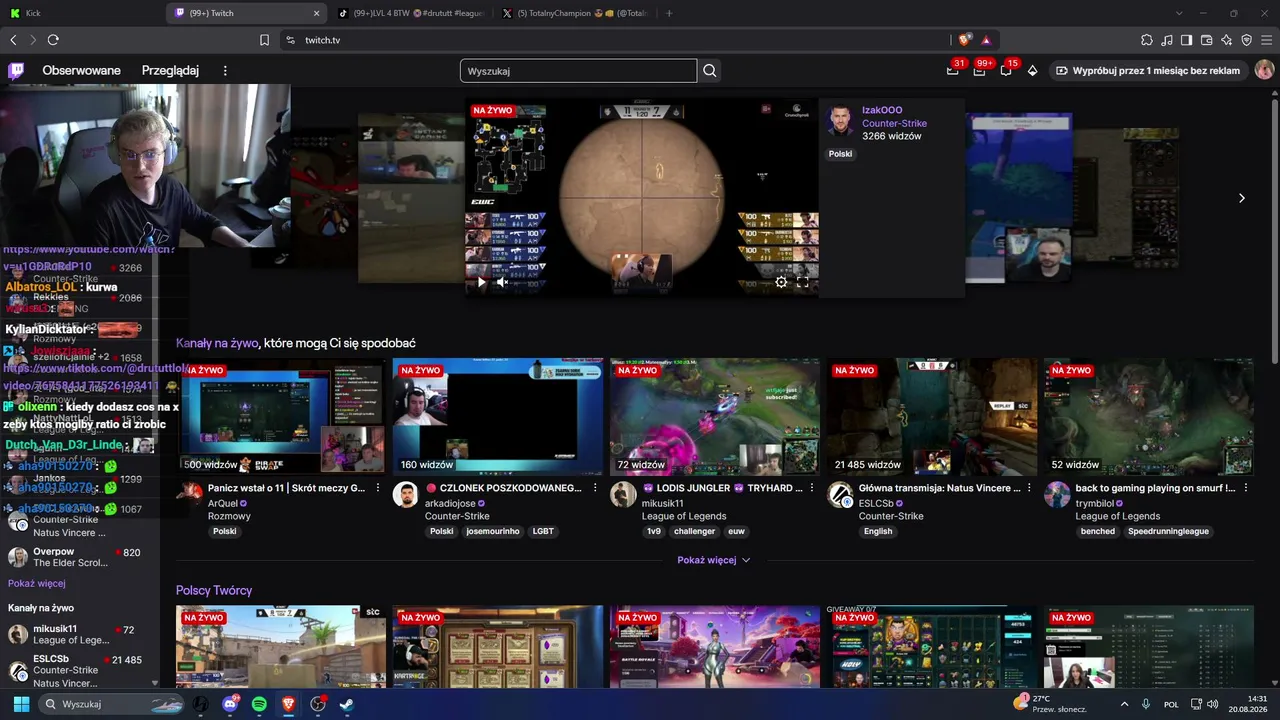The image size is (1280, 720).
Task: Open the browser hamburger menu
Action: coord(1267,40)
